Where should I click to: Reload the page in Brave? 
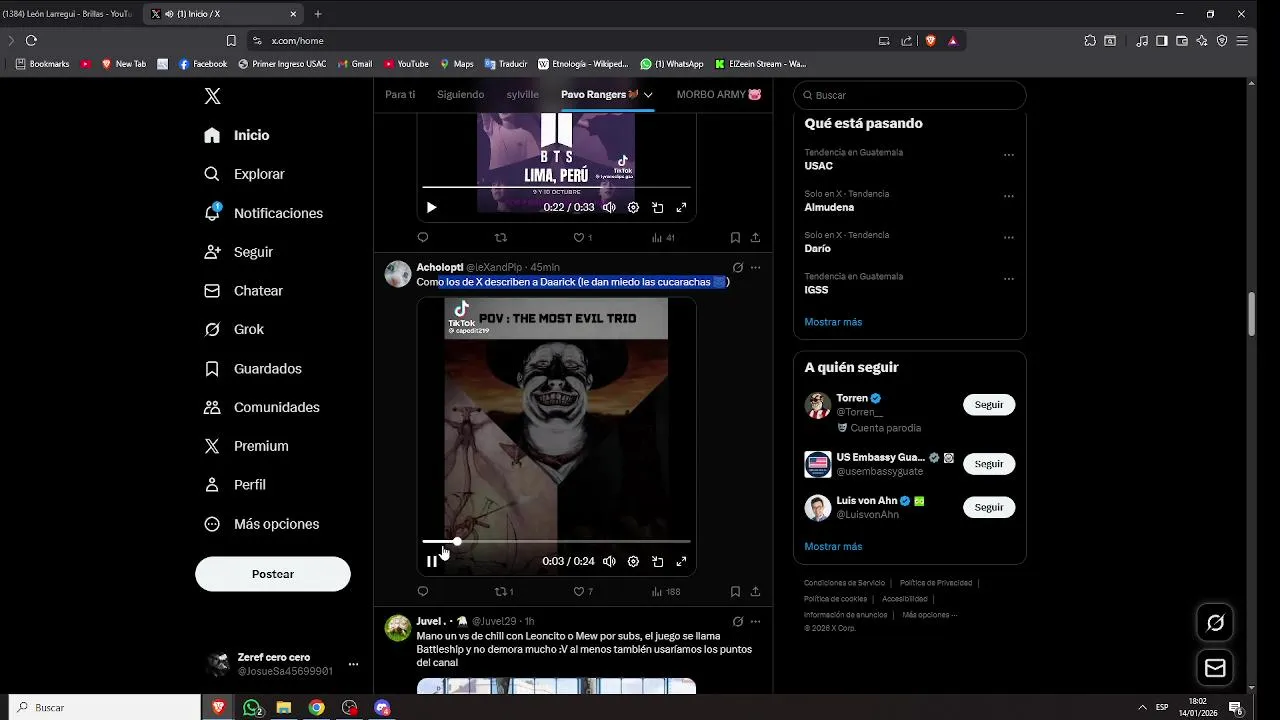click(x=31, y=41)
